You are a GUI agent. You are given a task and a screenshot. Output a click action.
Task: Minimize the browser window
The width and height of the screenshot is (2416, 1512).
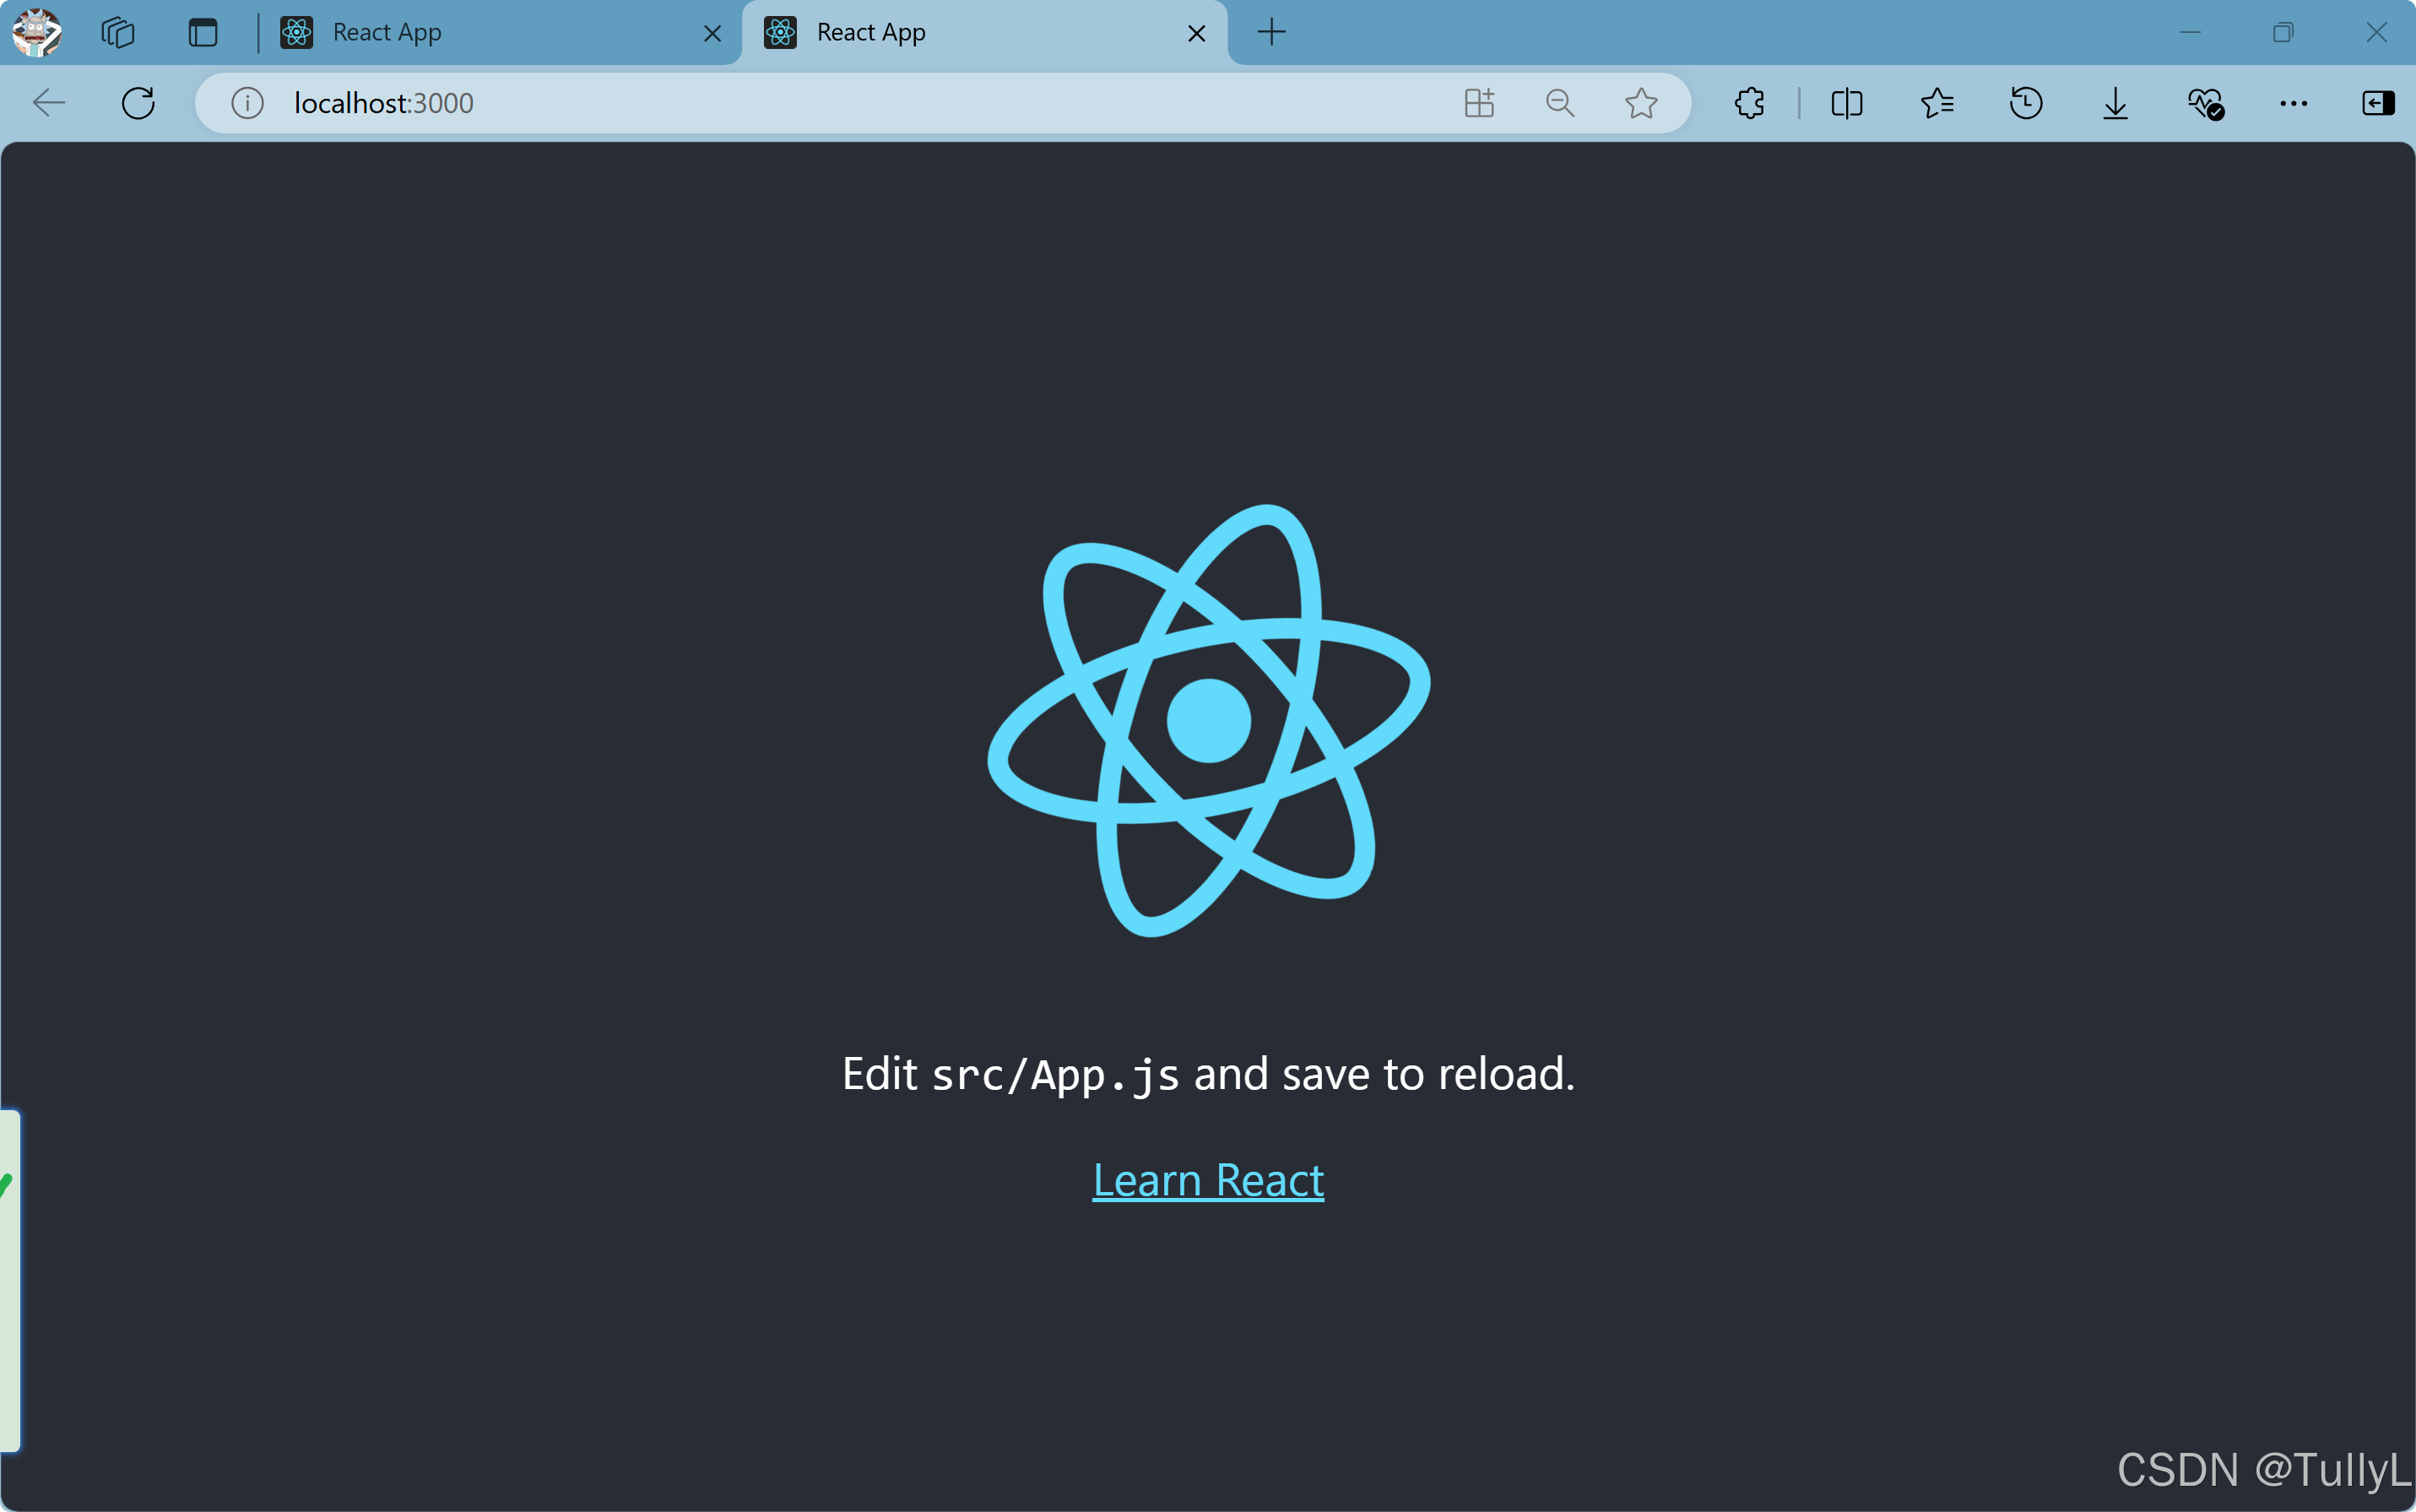pyautogui.click(x=2190, y=32)
